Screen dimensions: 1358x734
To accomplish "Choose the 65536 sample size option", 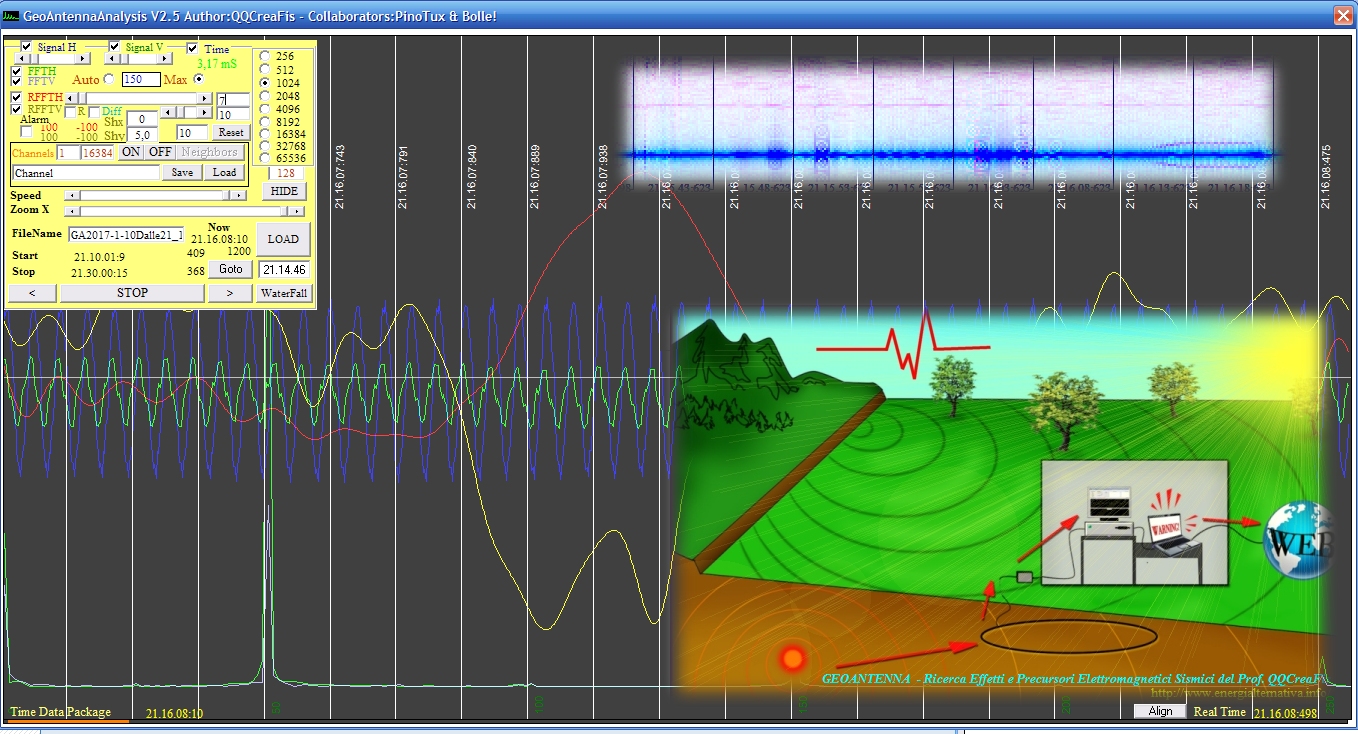I will tap(265, 158).
